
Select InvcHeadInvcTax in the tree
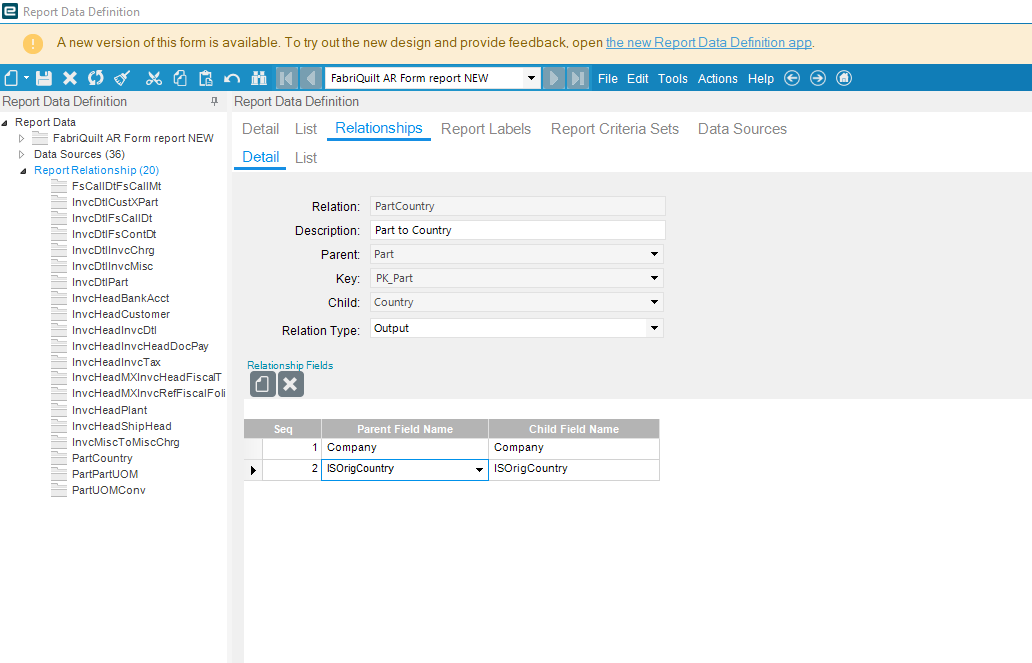[x=116, y=362]
